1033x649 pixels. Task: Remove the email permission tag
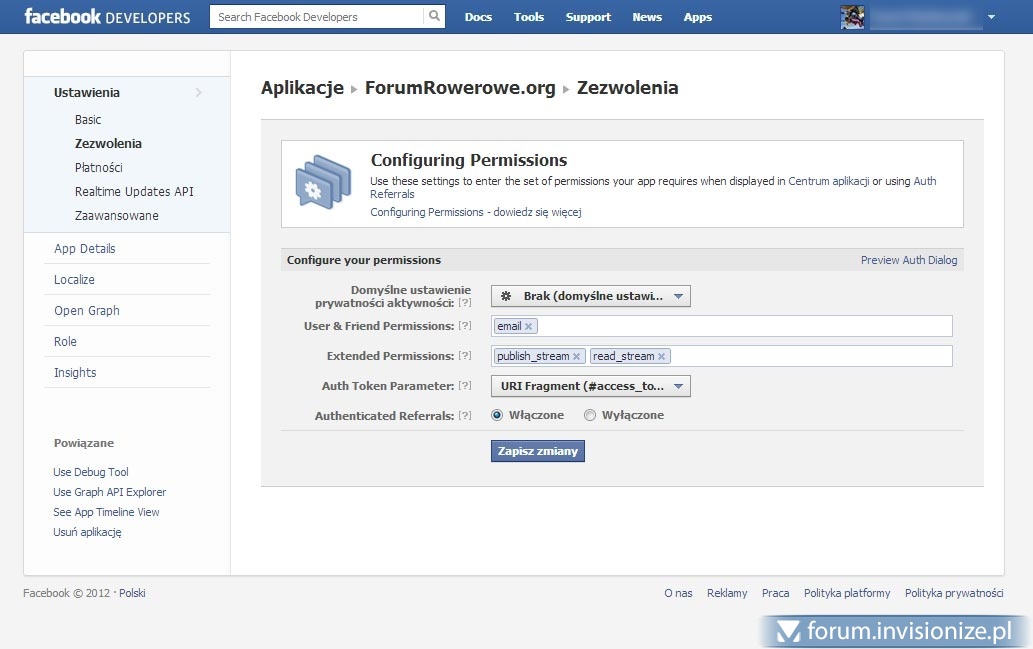529,327
